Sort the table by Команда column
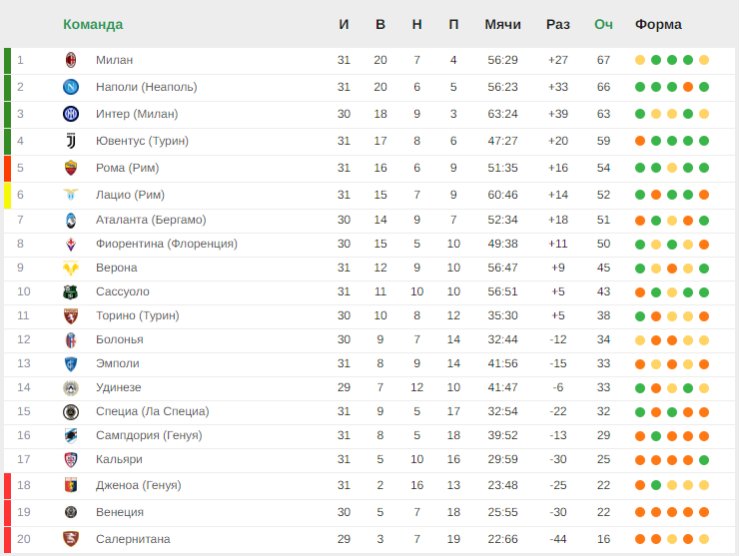This screenshot has height=556, width=740. (x=93, y=24)
